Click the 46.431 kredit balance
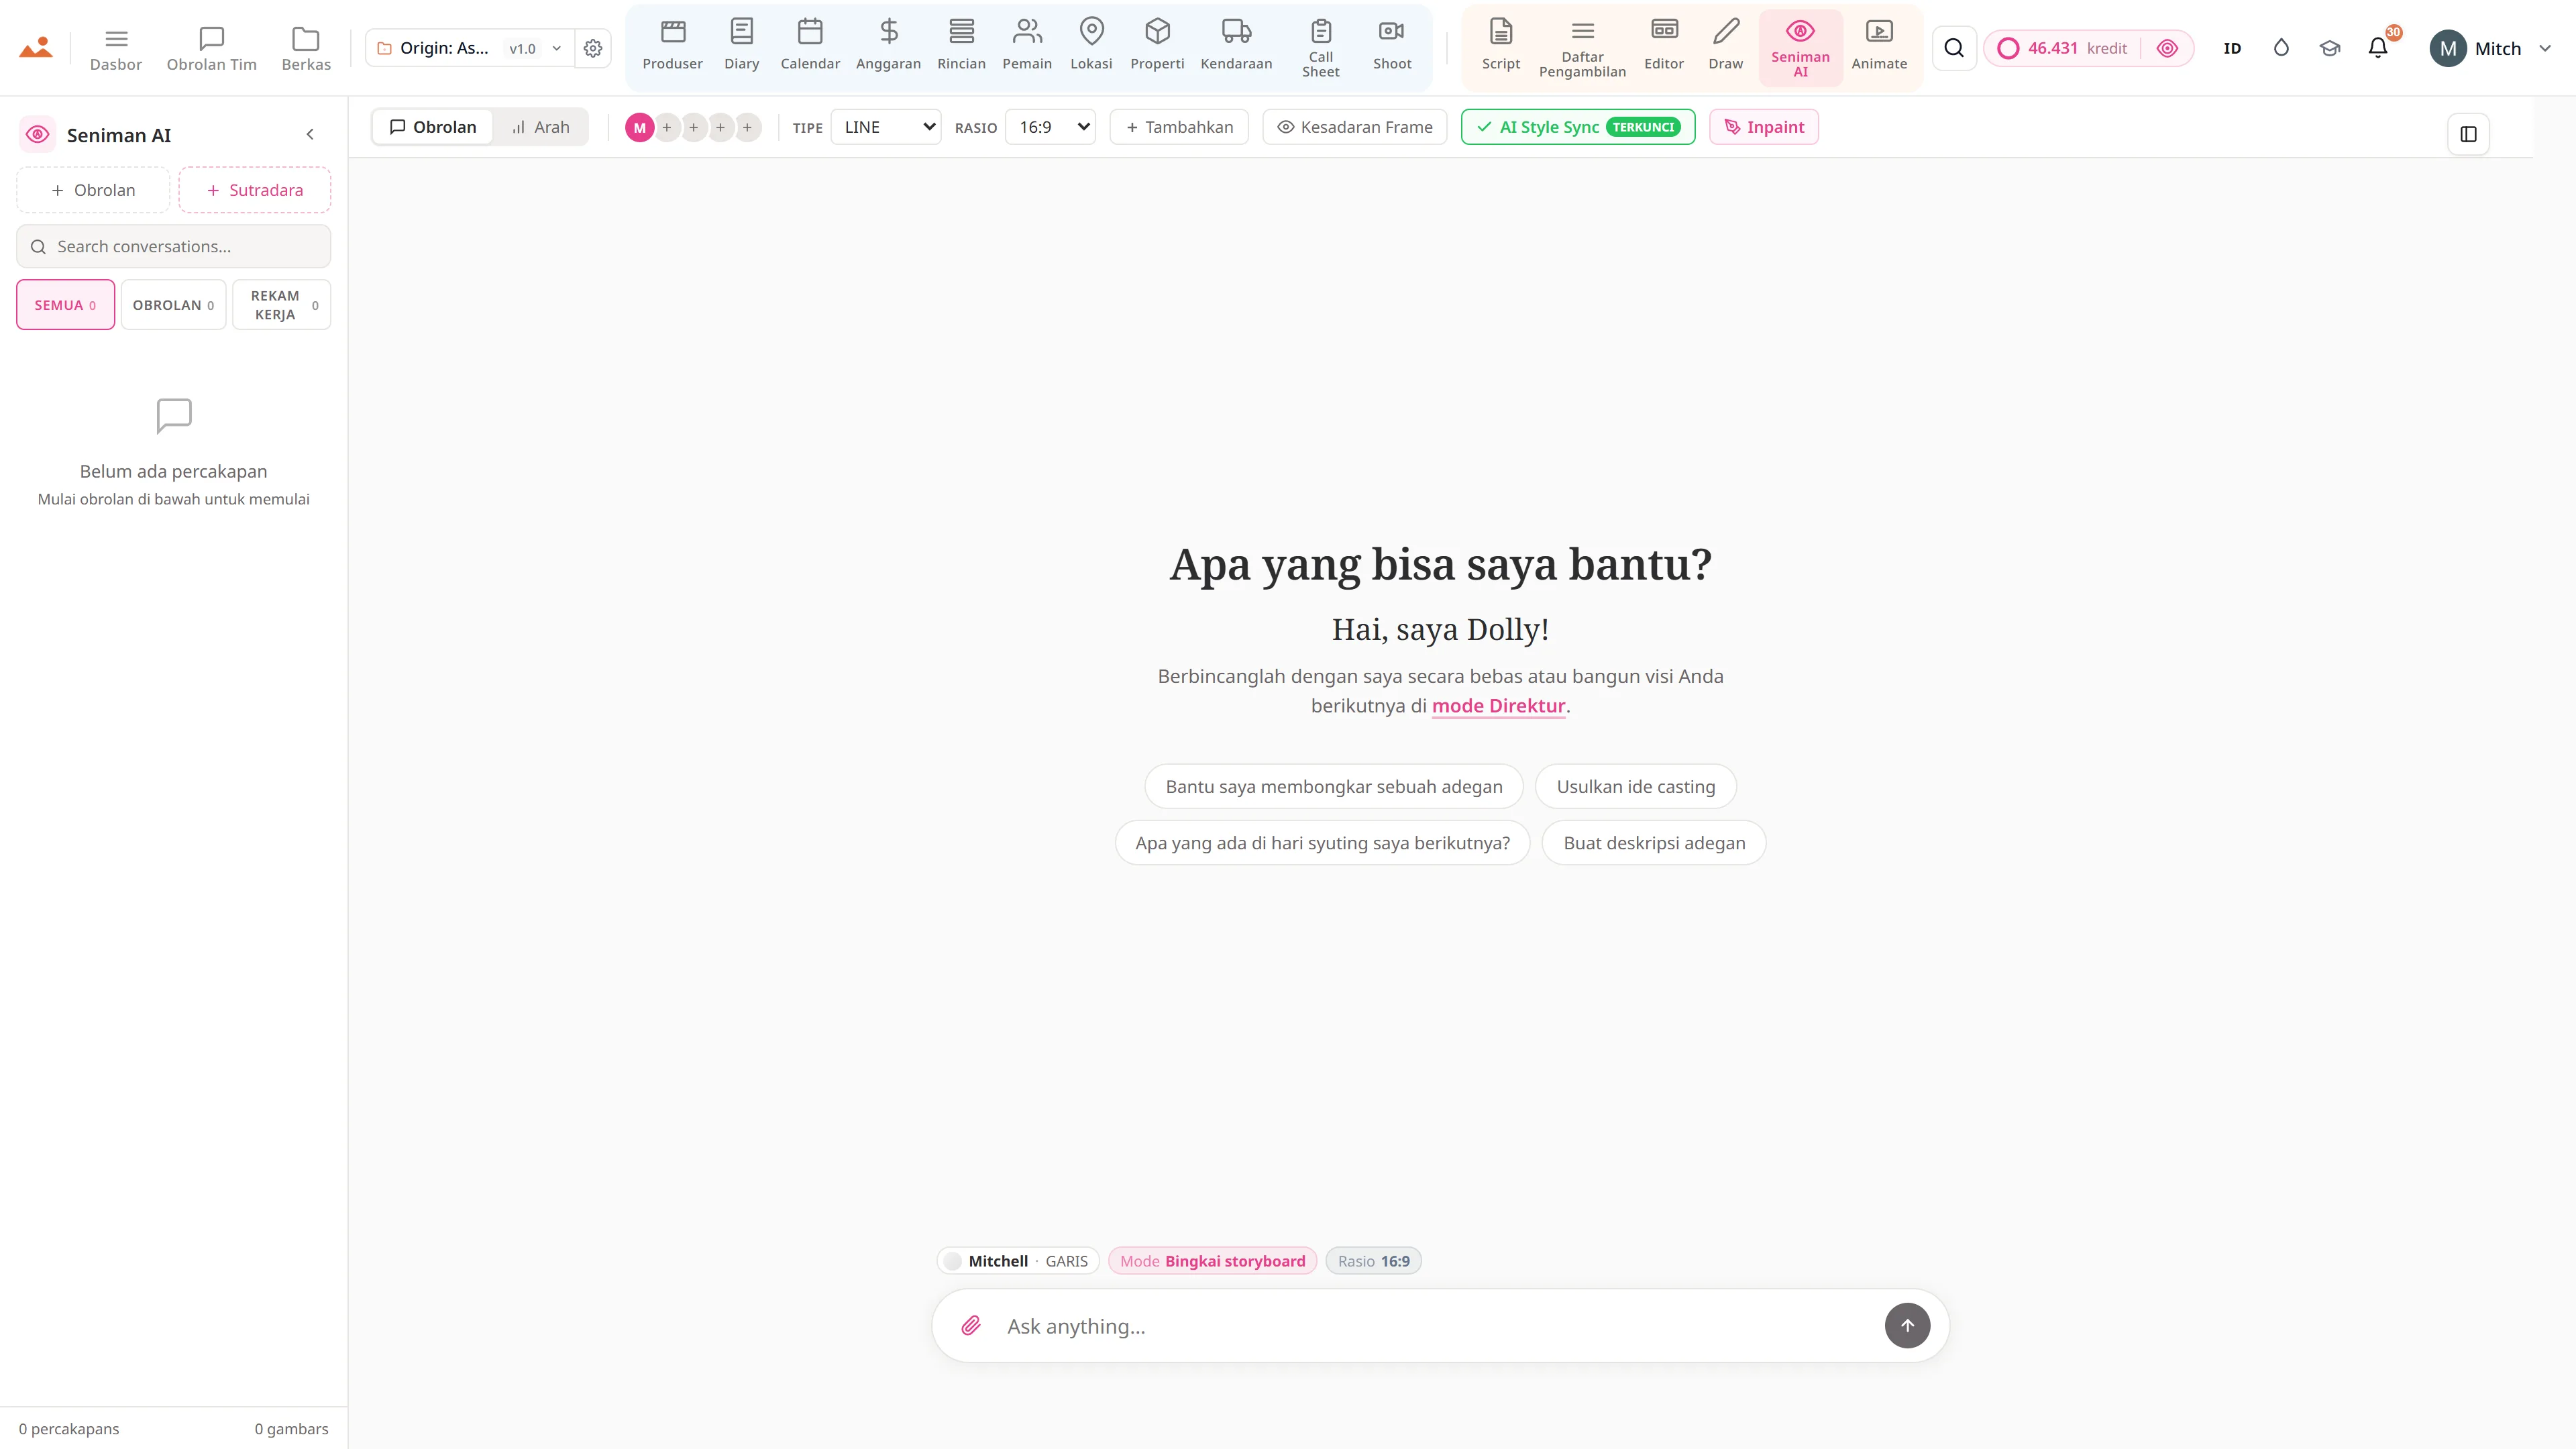 2063,48
